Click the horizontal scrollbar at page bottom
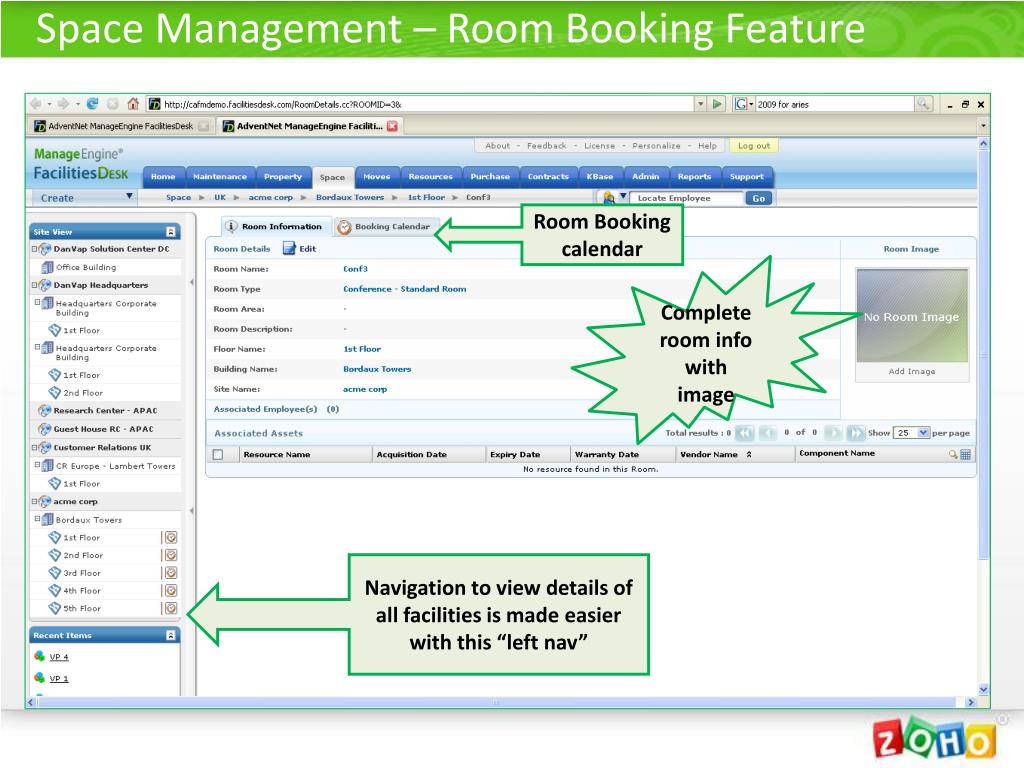The image size is (1024, 768). (496, 702)
